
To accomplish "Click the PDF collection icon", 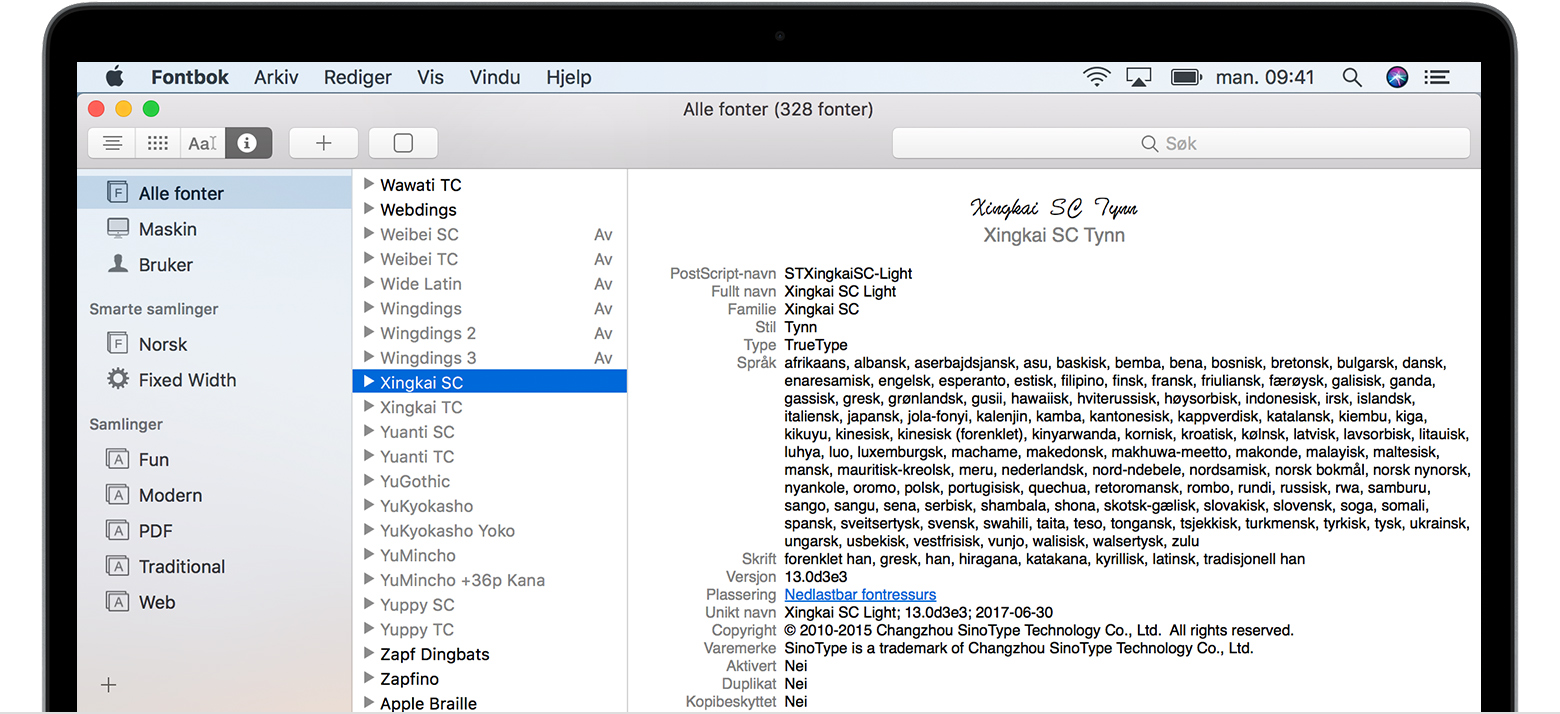I will (x=118, y=530).
